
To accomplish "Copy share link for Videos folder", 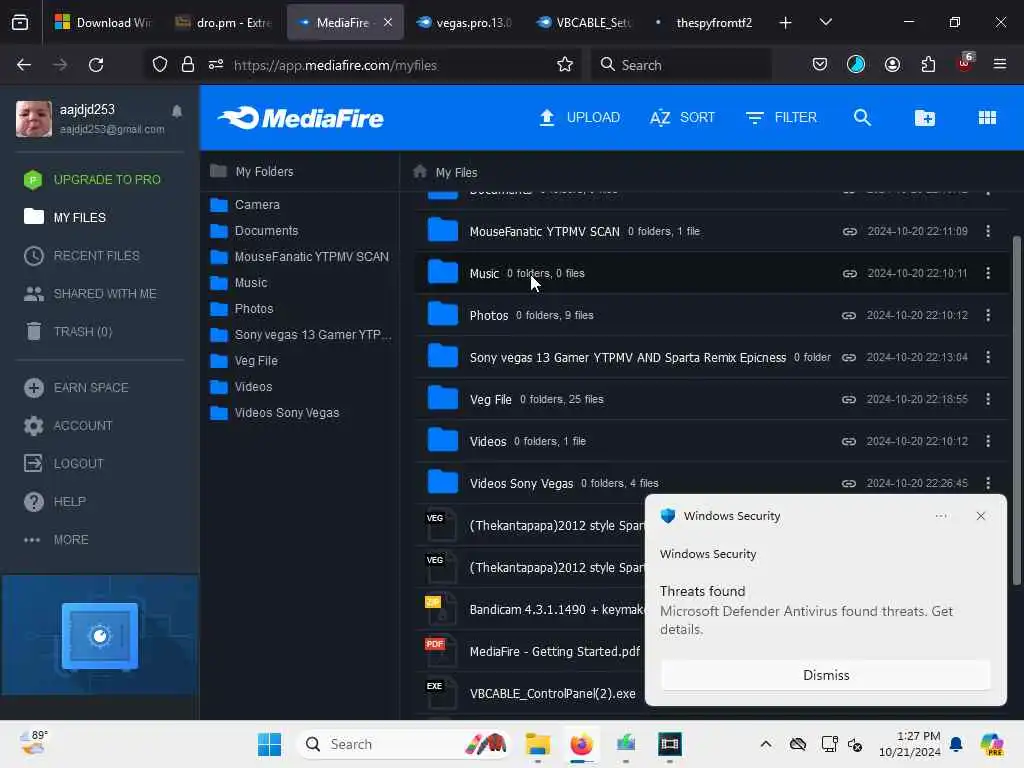I will (x=848, y=441).
